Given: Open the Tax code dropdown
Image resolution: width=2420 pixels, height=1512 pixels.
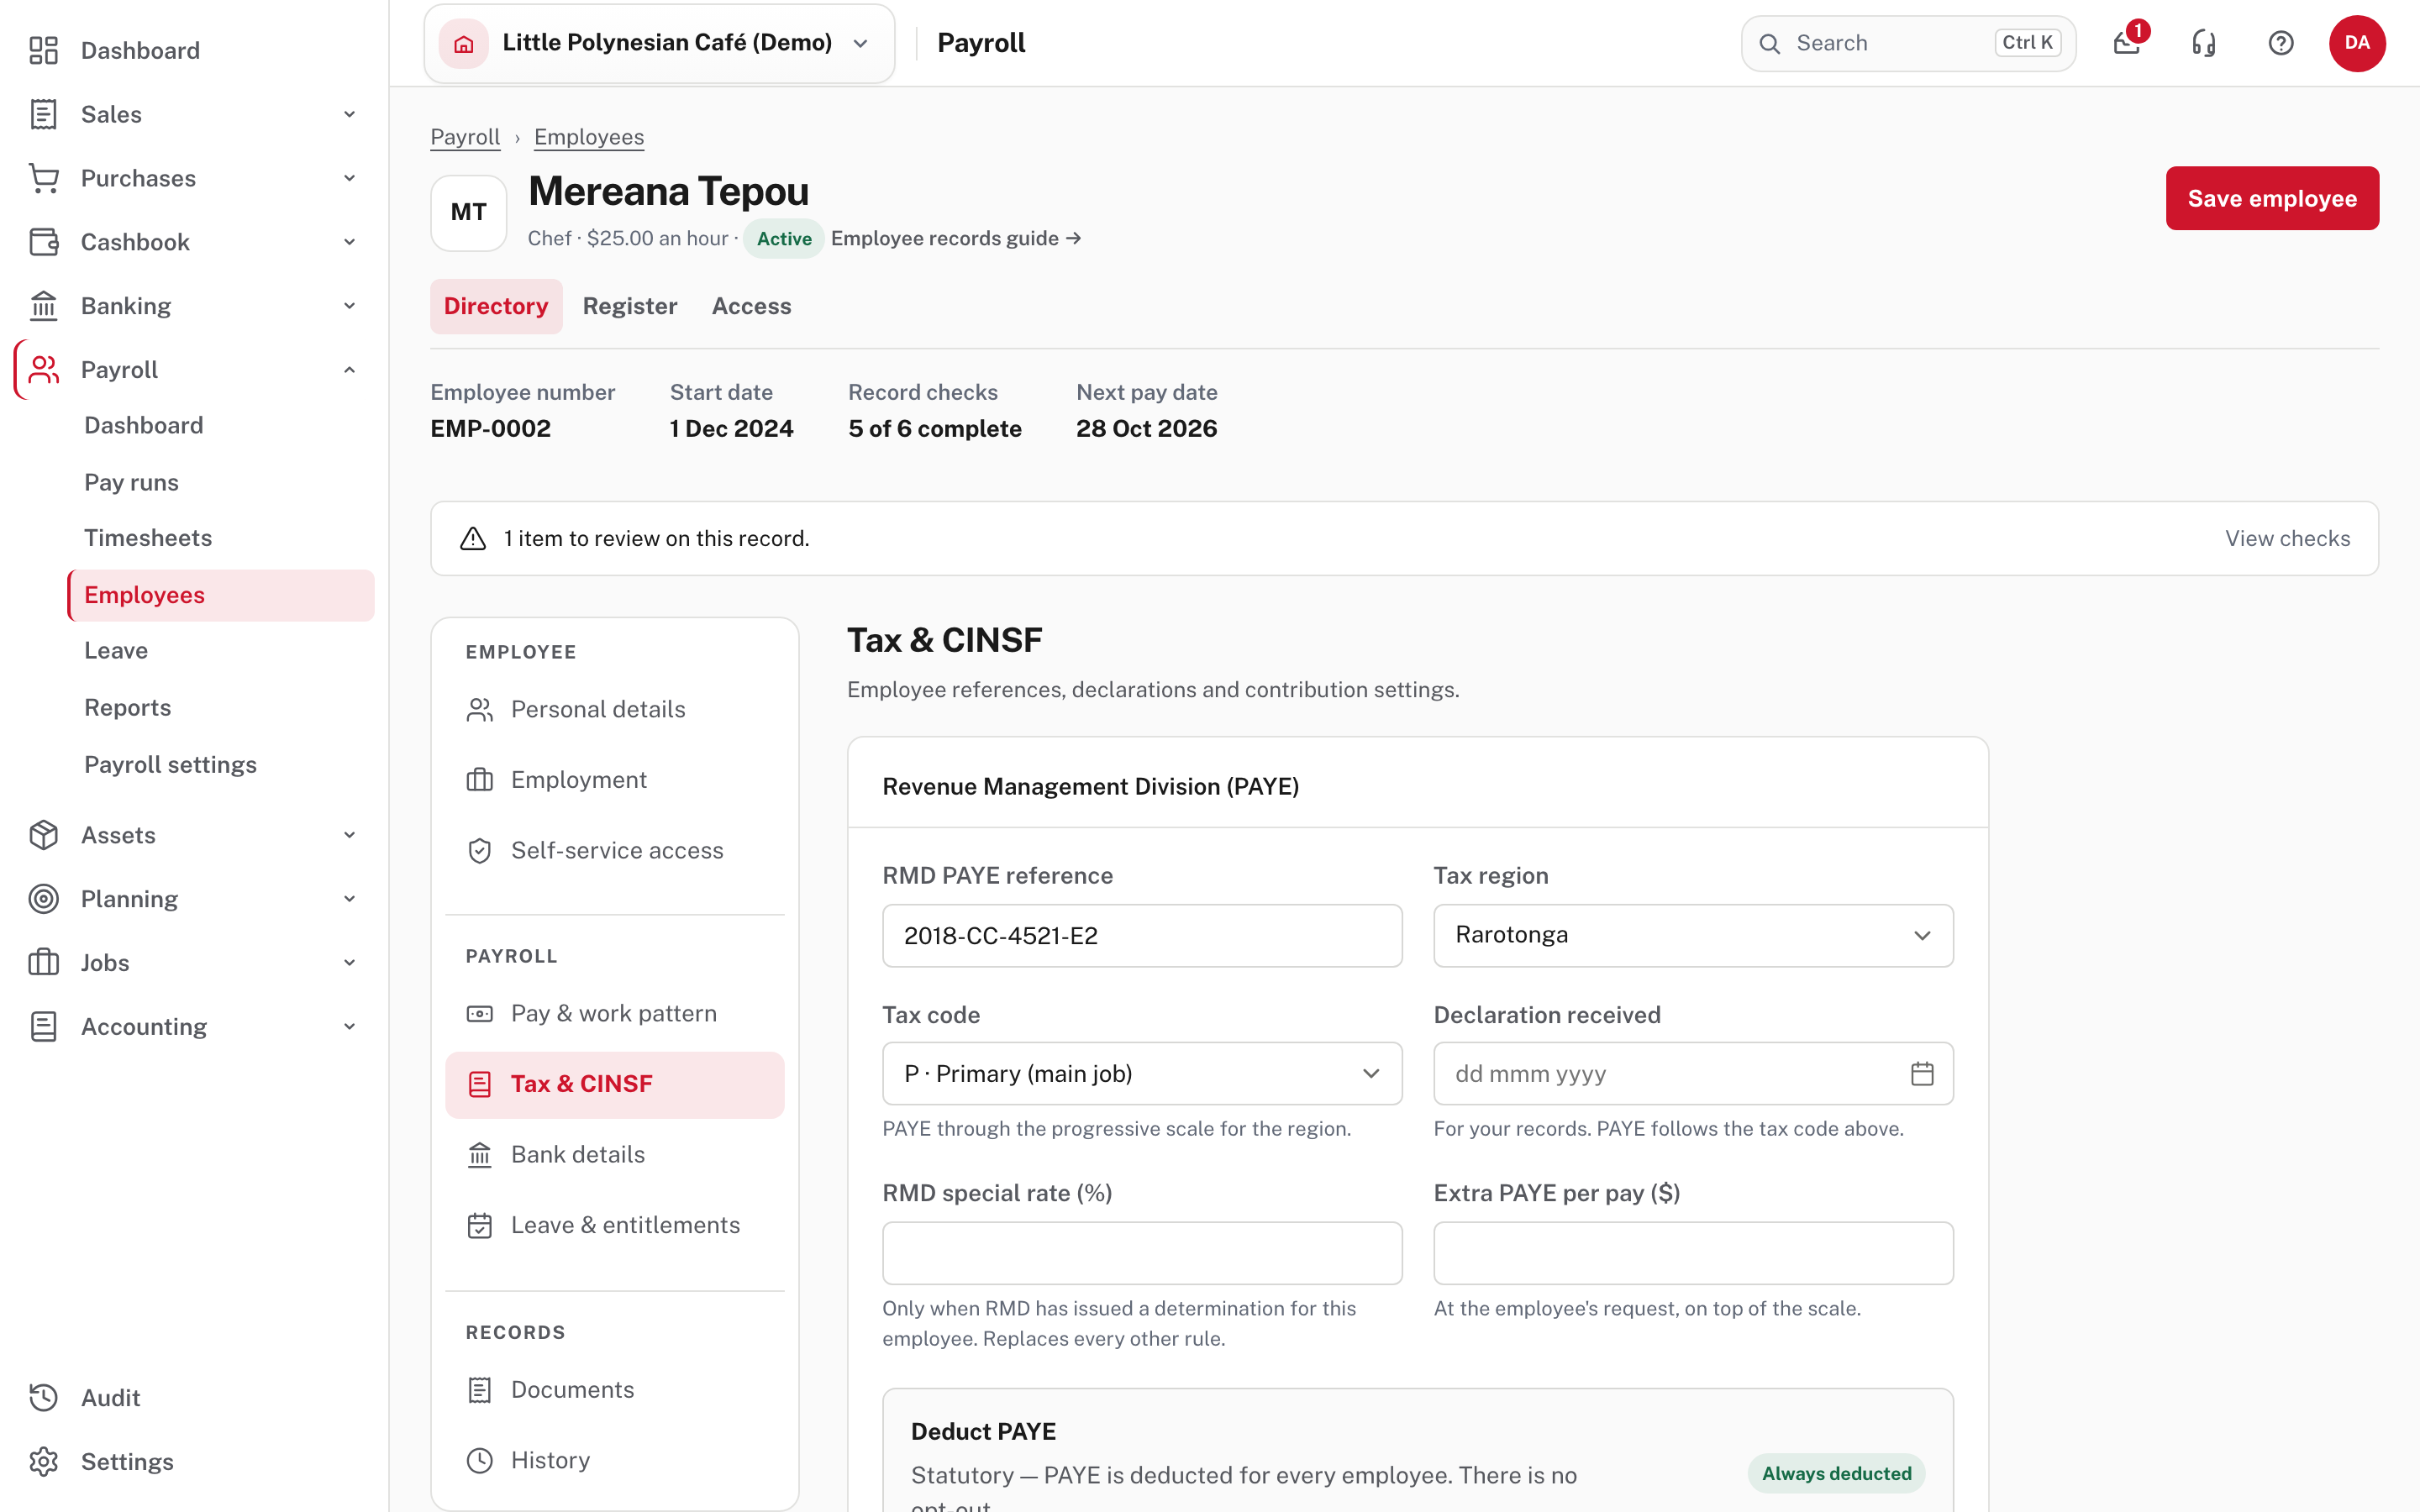Looking at the screenshot, I should tap(1142, 1074).
